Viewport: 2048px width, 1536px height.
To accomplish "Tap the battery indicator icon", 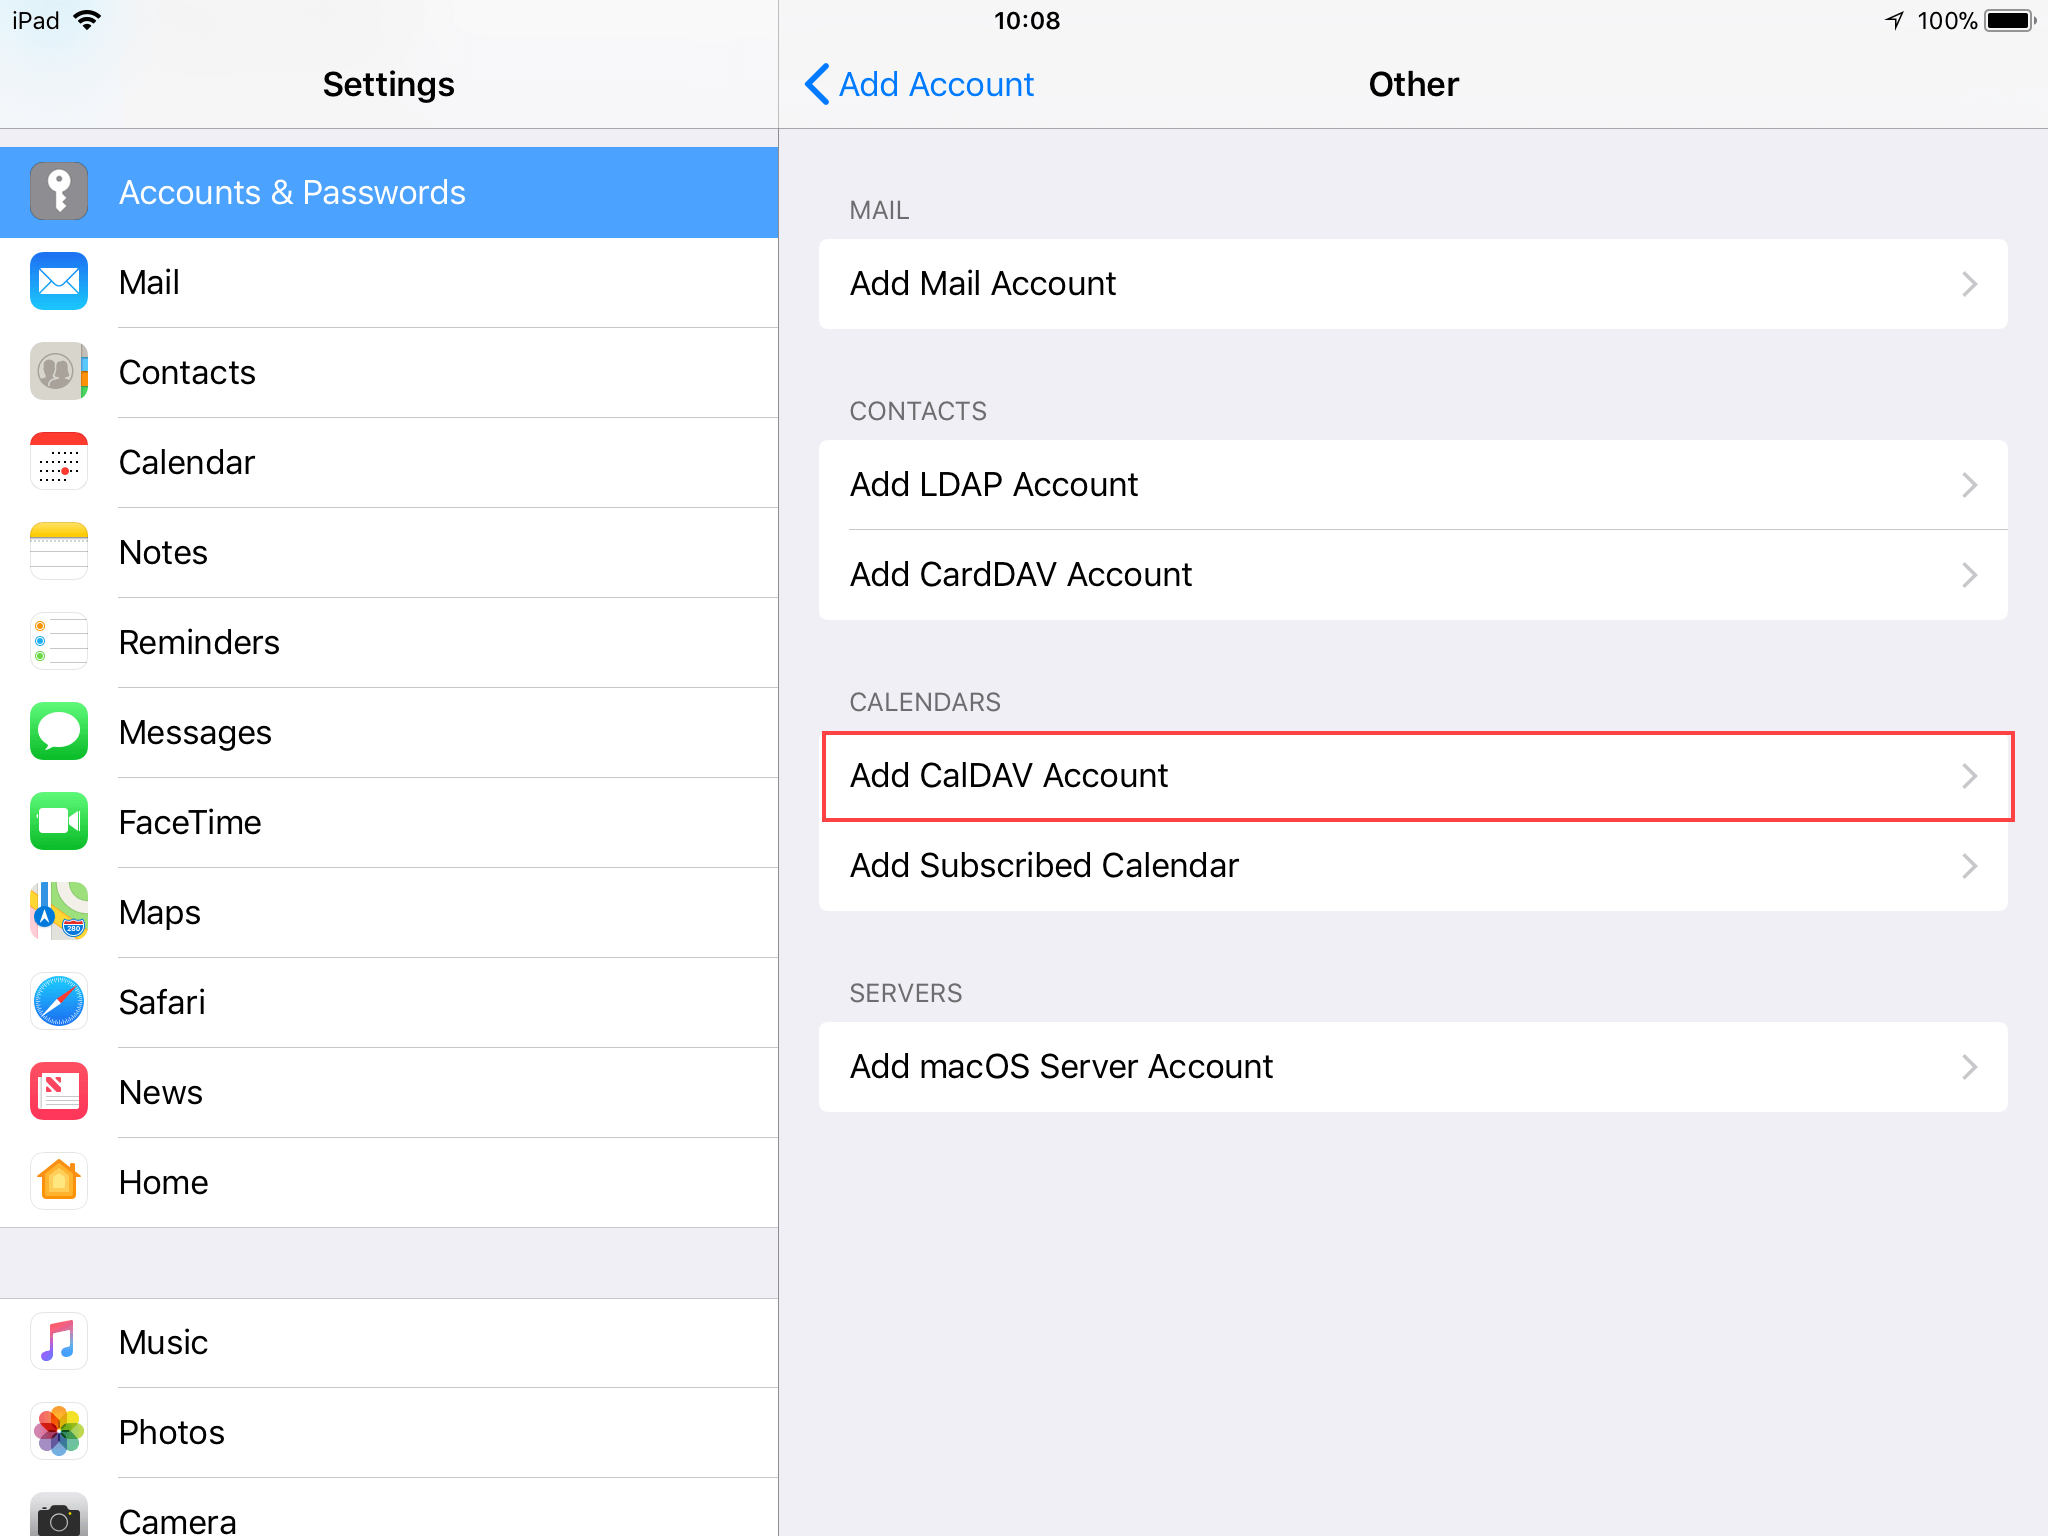I will coord(2010,20).
